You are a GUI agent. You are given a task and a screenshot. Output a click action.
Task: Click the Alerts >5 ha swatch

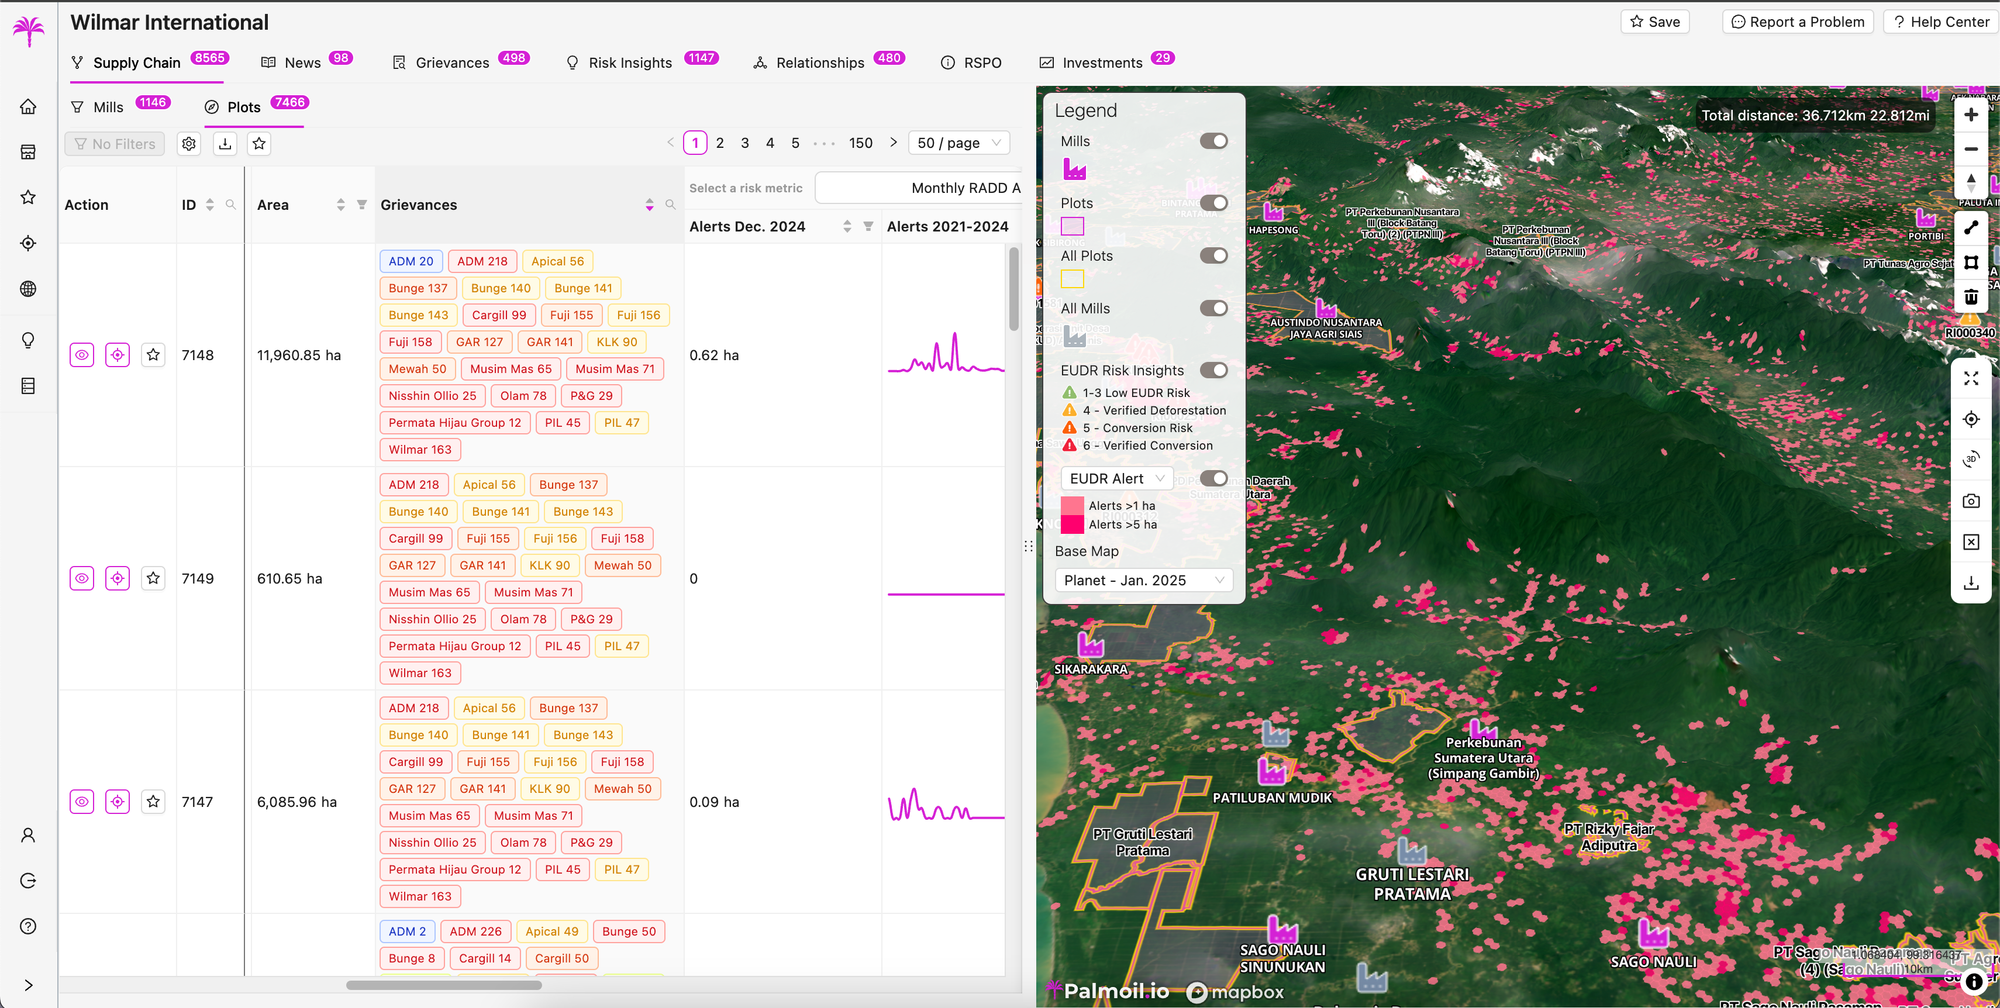(1072, 524)
